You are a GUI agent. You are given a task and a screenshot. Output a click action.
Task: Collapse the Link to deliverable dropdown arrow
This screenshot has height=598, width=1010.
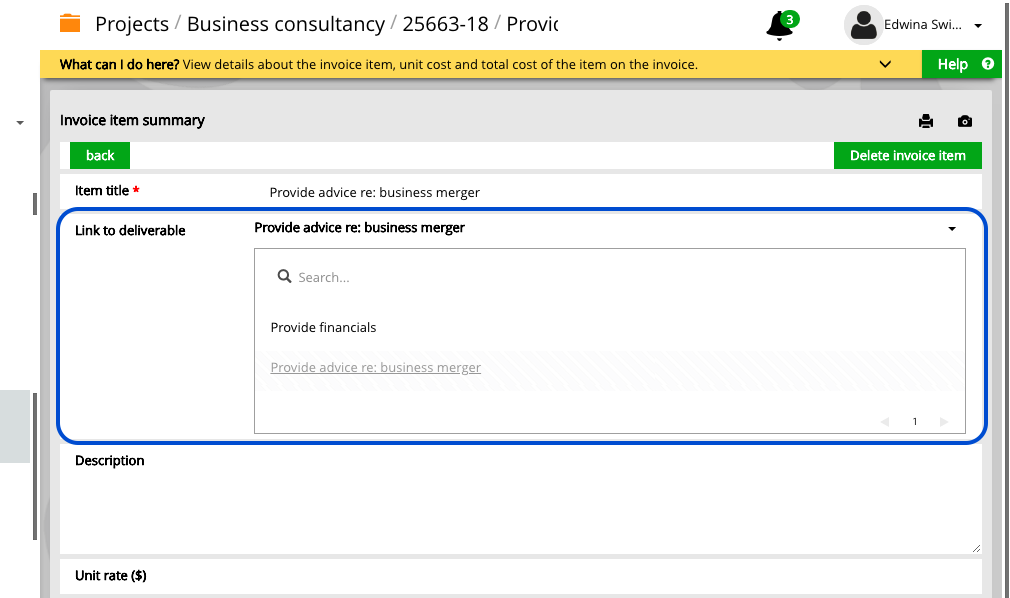tap(951, 229)
